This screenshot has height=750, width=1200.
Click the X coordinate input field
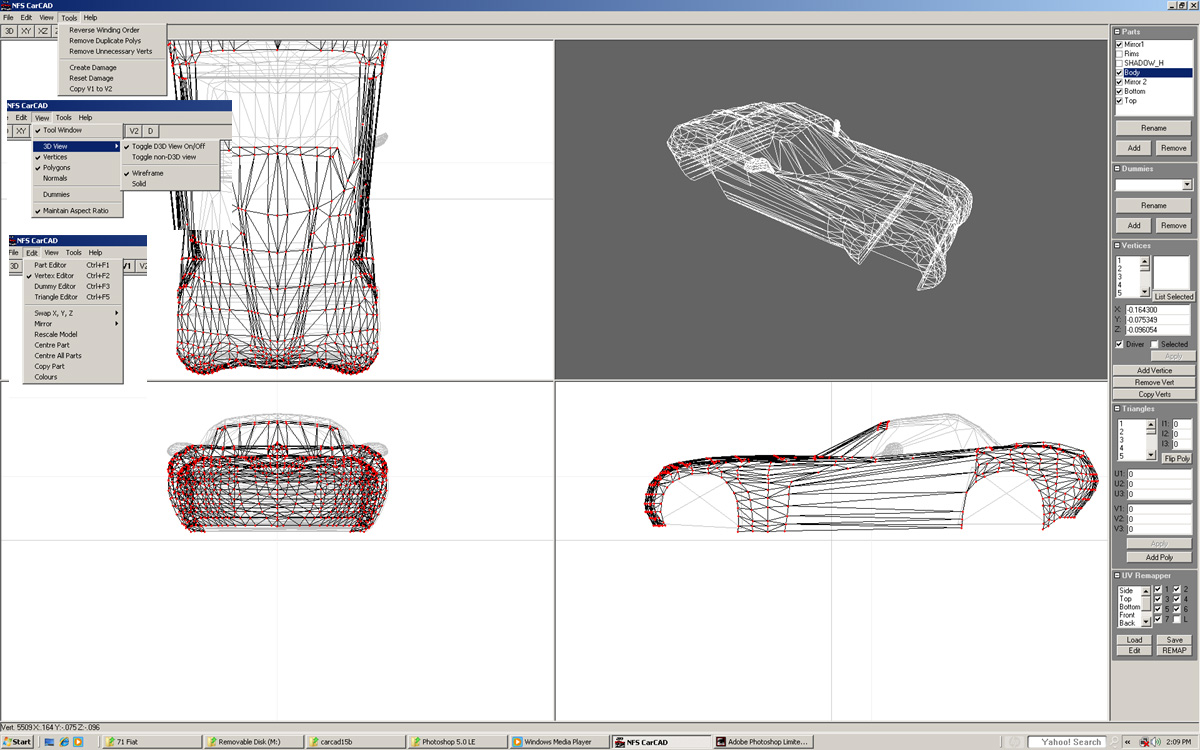click(1158, 310)
